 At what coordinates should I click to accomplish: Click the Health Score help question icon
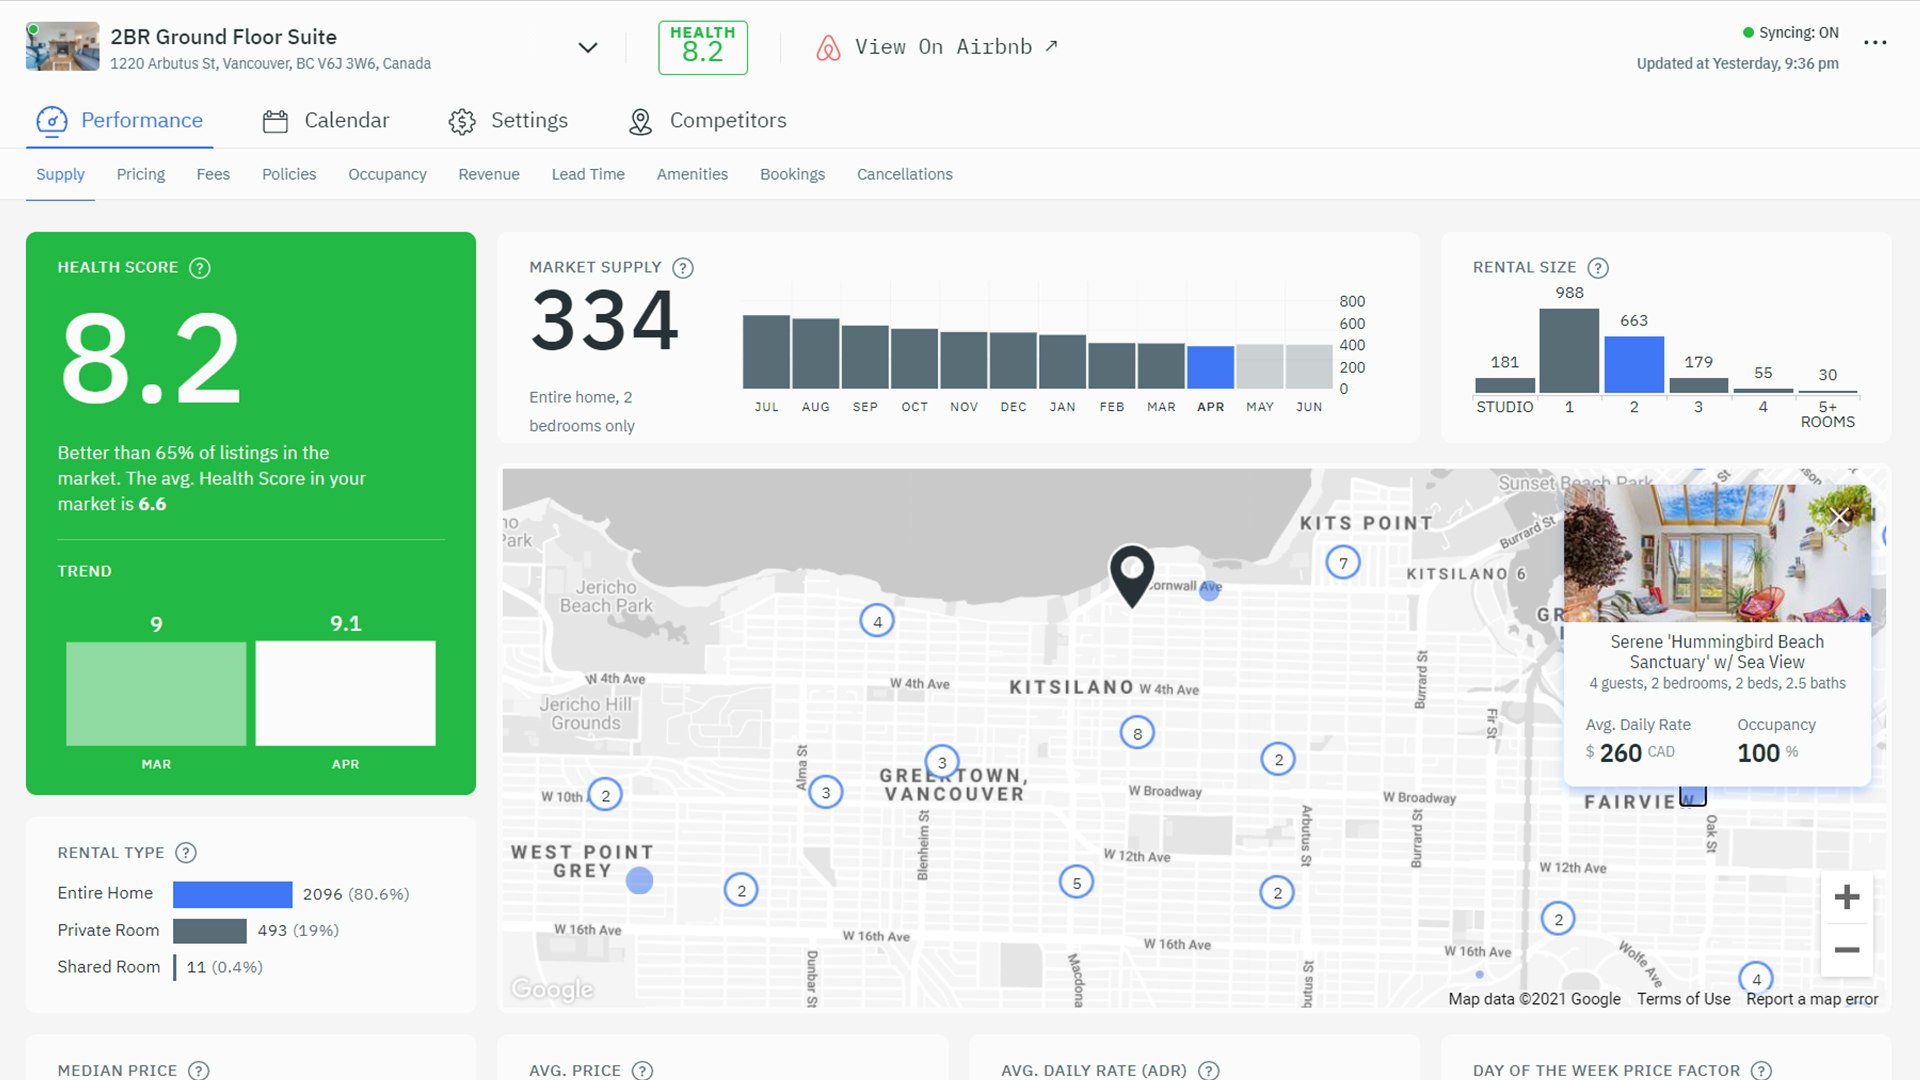[x=200, y=268]
